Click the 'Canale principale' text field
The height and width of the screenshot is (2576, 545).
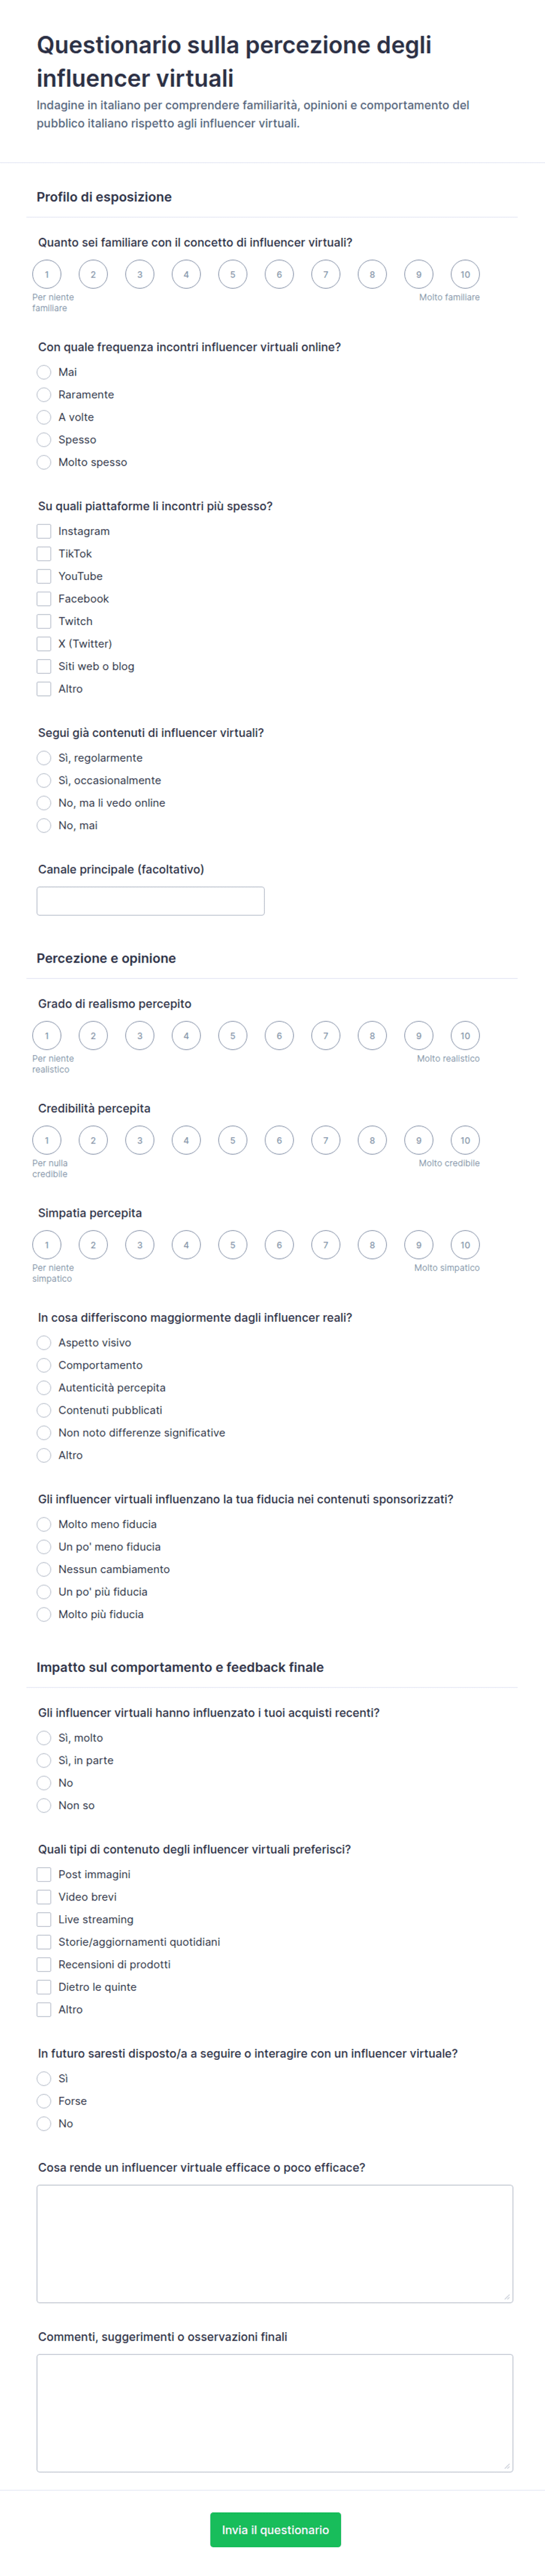coord(151,901)
